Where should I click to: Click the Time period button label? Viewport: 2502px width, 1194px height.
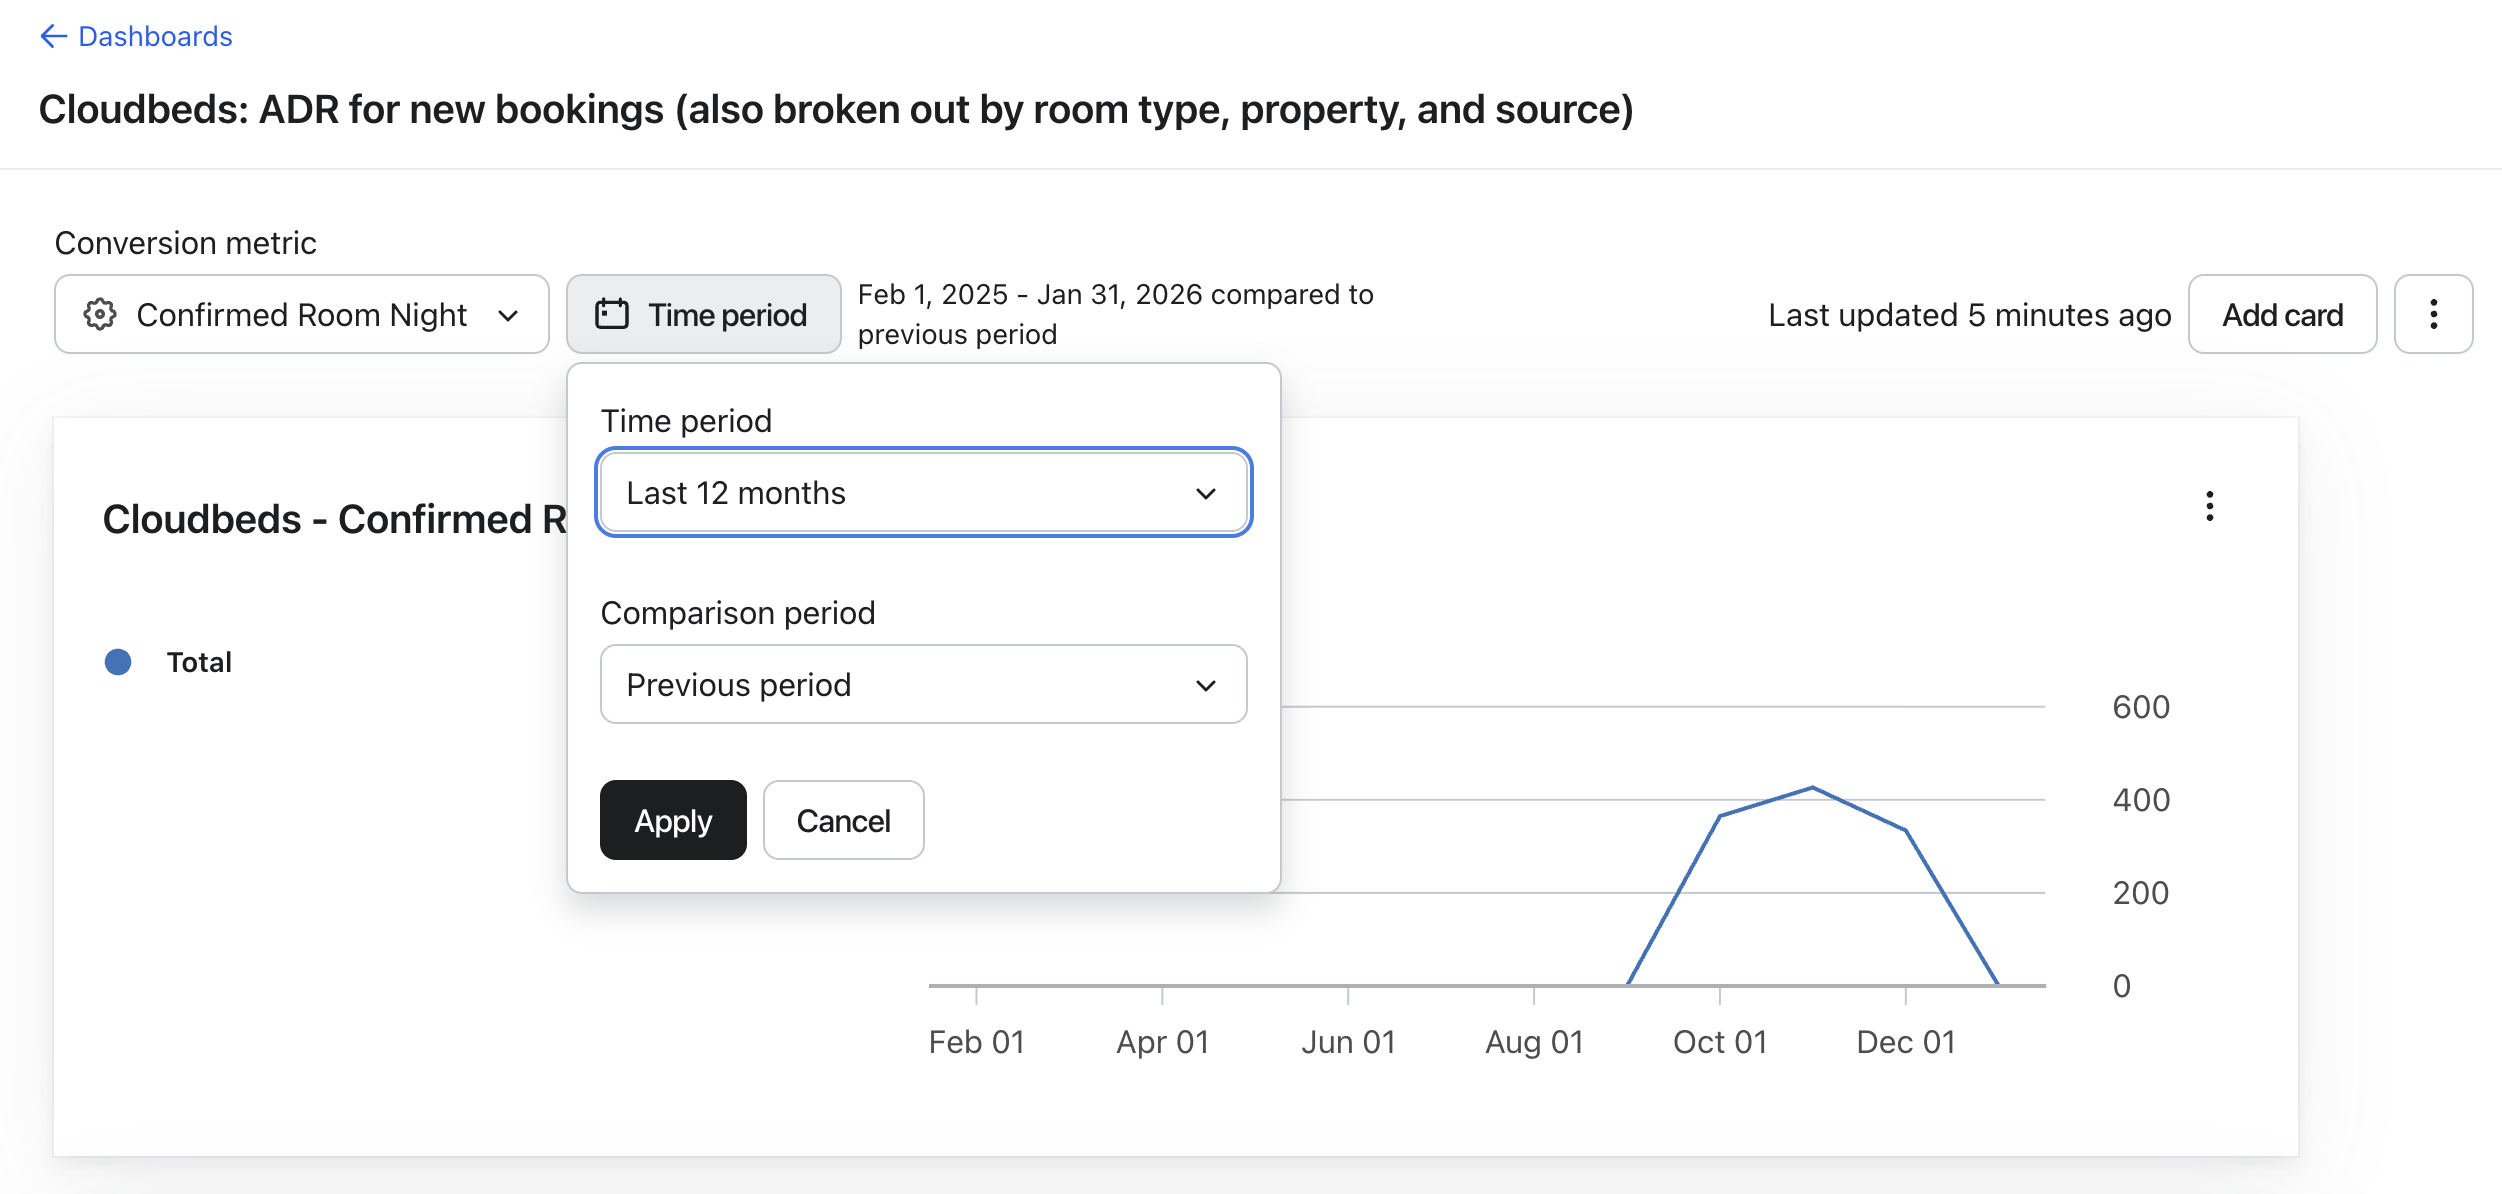(x=727, y=315)
